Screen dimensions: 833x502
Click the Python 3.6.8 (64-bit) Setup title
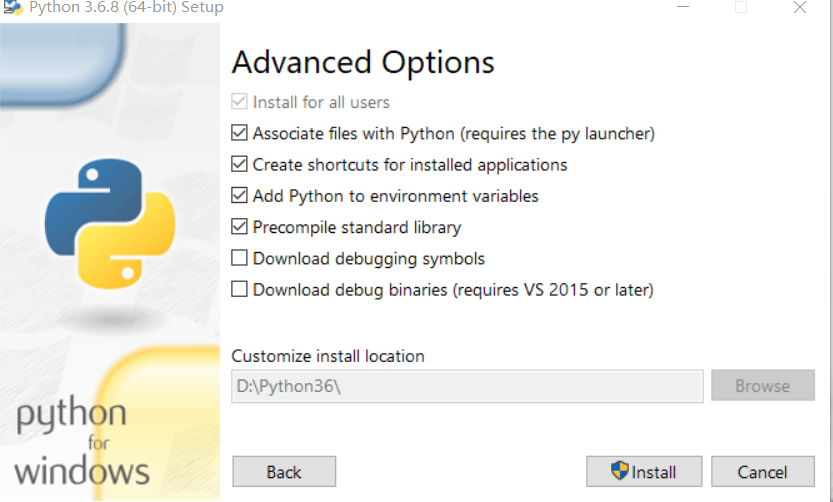click(x=126, y=7)
